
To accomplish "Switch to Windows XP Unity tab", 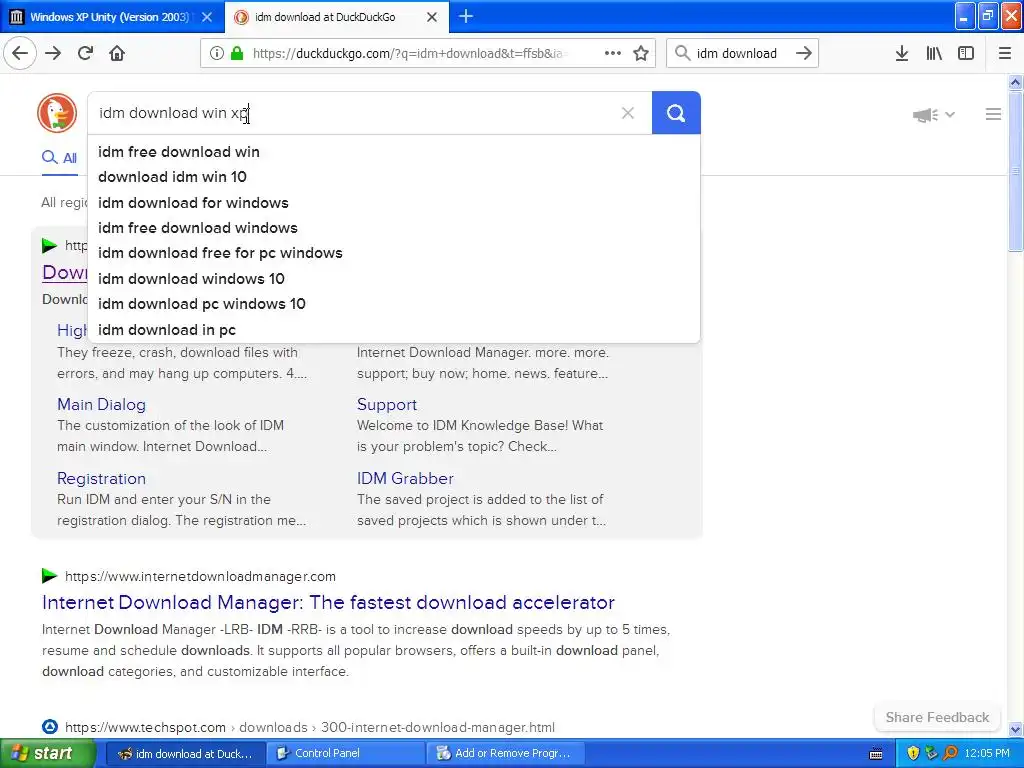I will click(108, 17).
